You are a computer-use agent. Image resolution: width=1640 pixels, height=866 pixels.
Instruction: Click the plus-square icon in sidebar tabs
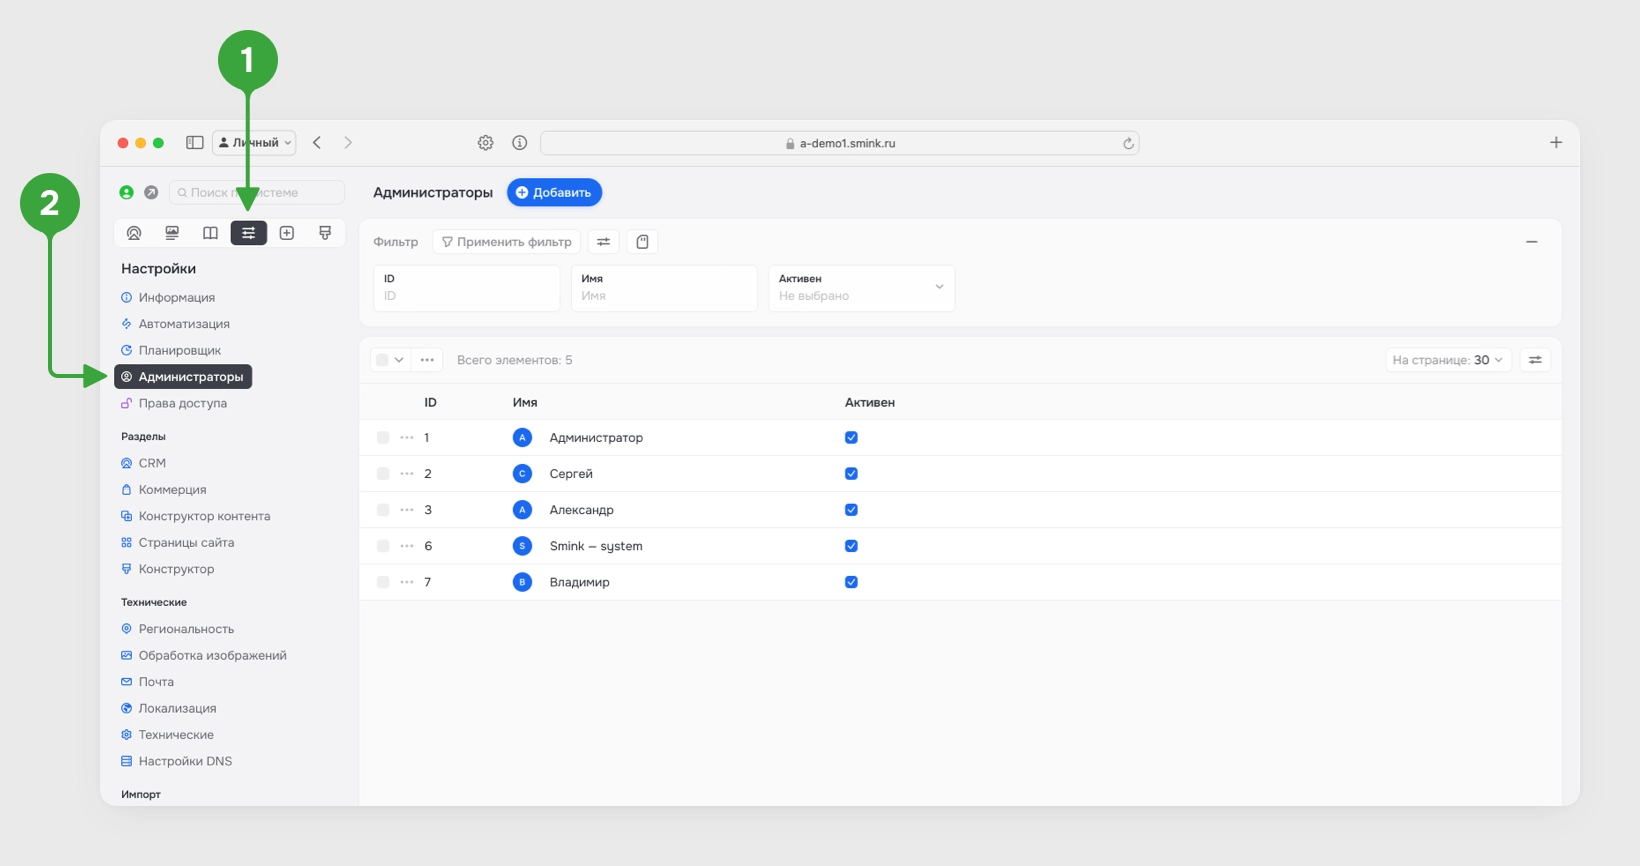287,233
